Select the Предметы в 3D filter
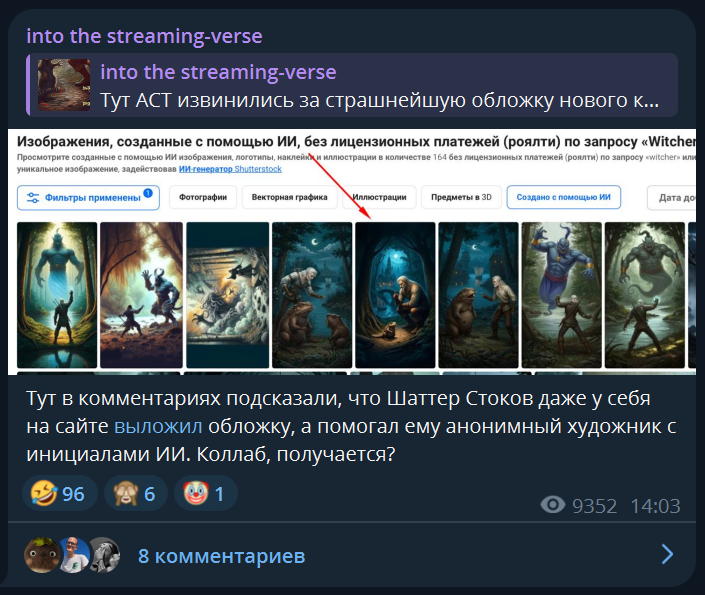This screenshot has height=595, width=705. [x=461, y=197]
